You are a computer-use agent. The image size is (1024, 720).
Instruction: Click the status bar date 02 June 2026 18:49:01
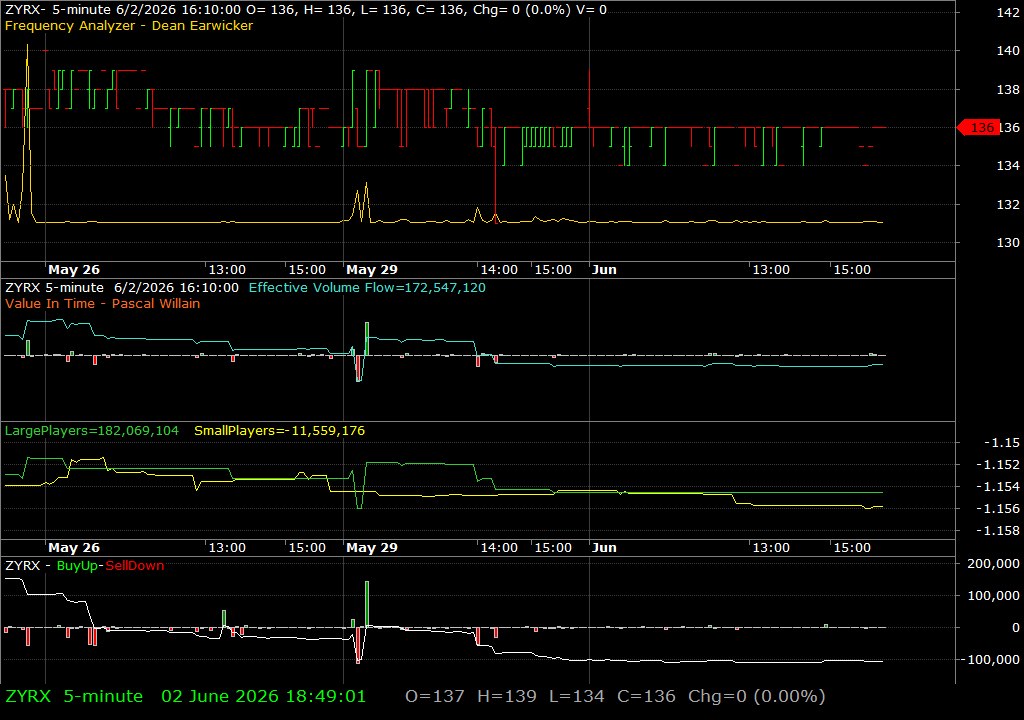(x=264, y=696)
